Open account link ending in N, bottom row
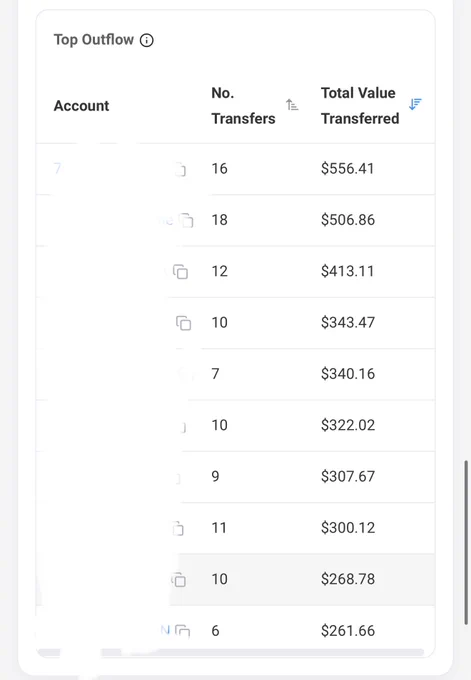Screen dimensions: 471x680 165,630
